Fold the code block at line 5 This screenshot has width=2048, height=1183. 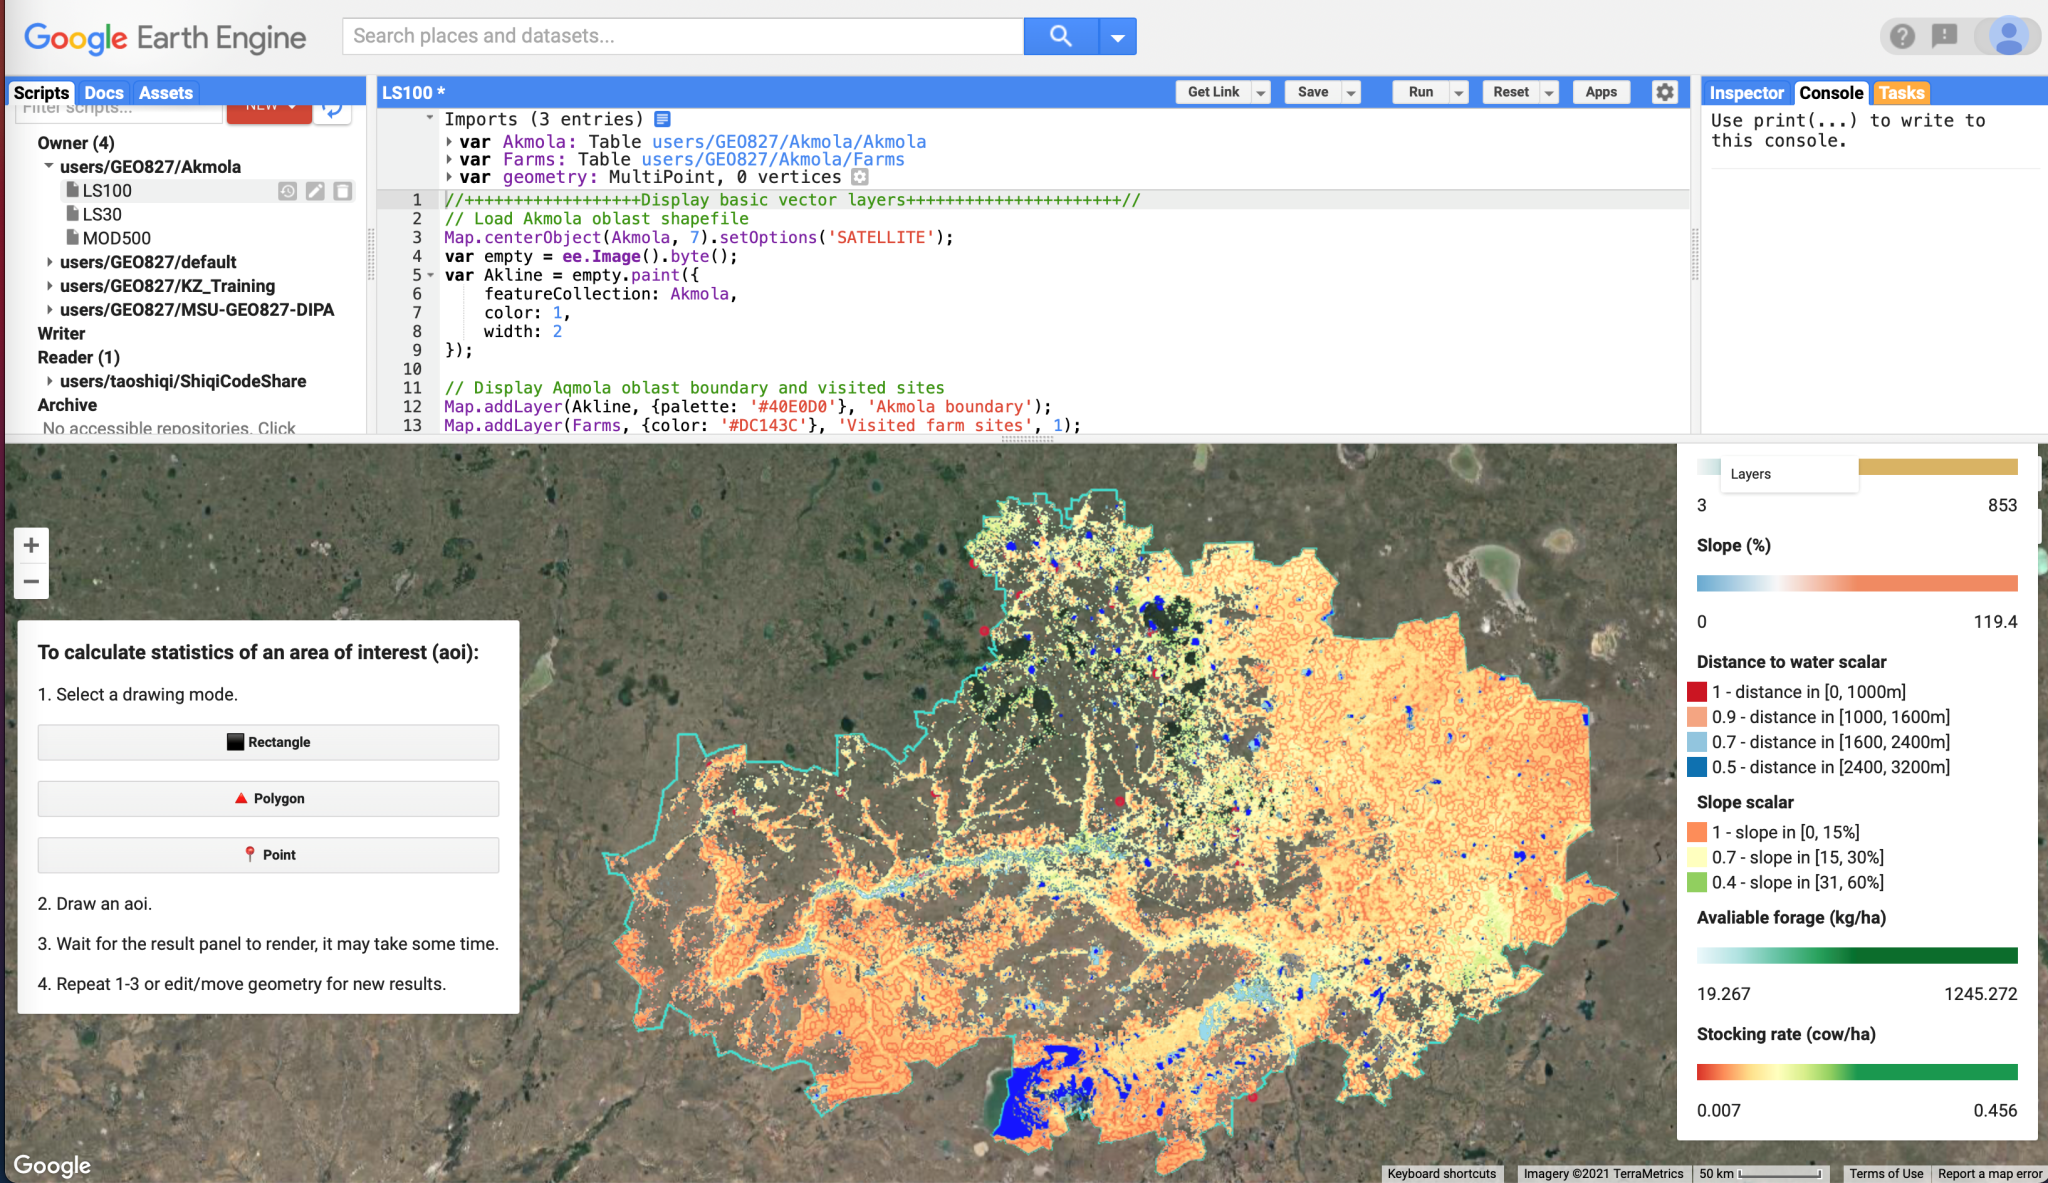[431, 275]
